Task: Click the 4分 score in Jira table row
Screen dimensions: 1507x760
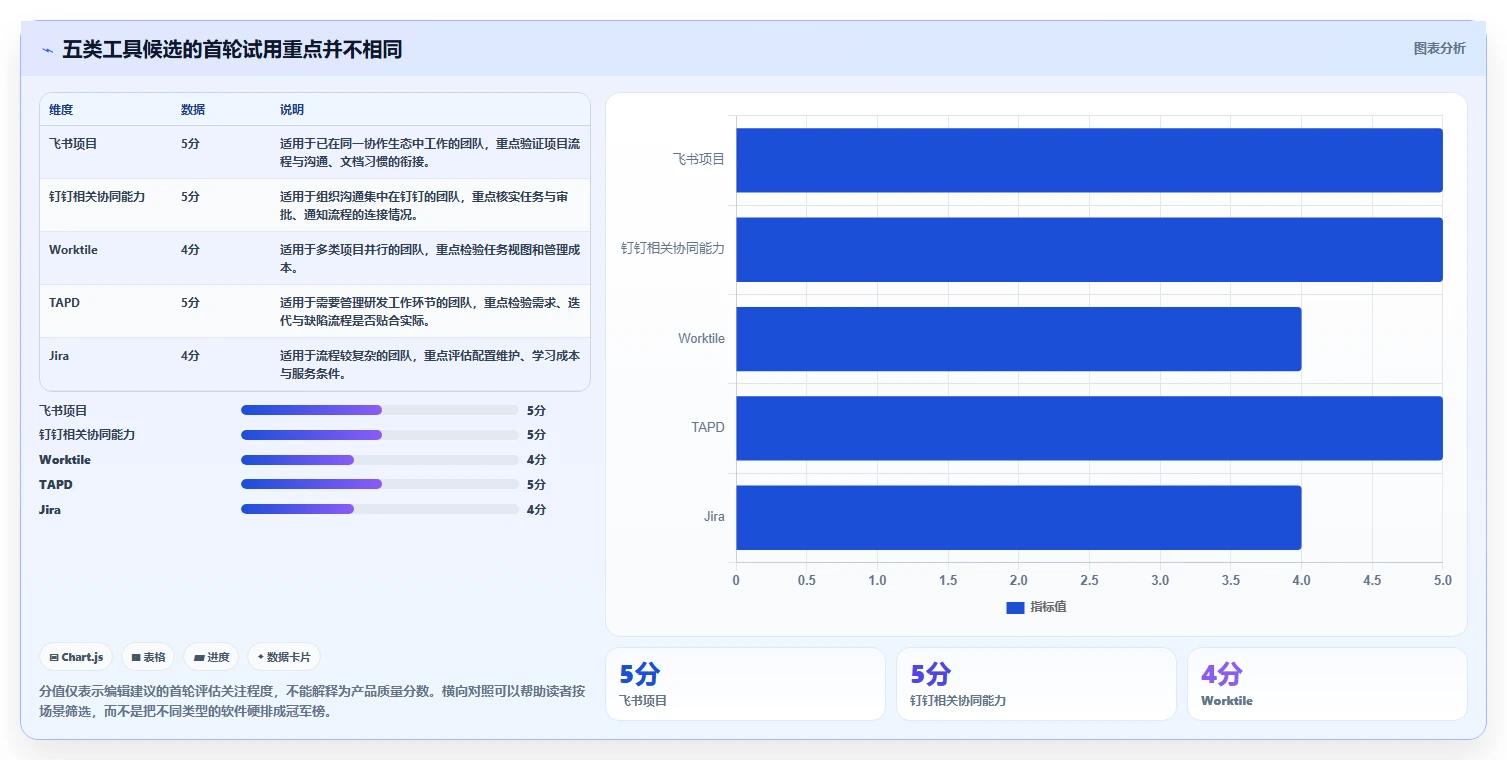Action: (x=190, y=356)
